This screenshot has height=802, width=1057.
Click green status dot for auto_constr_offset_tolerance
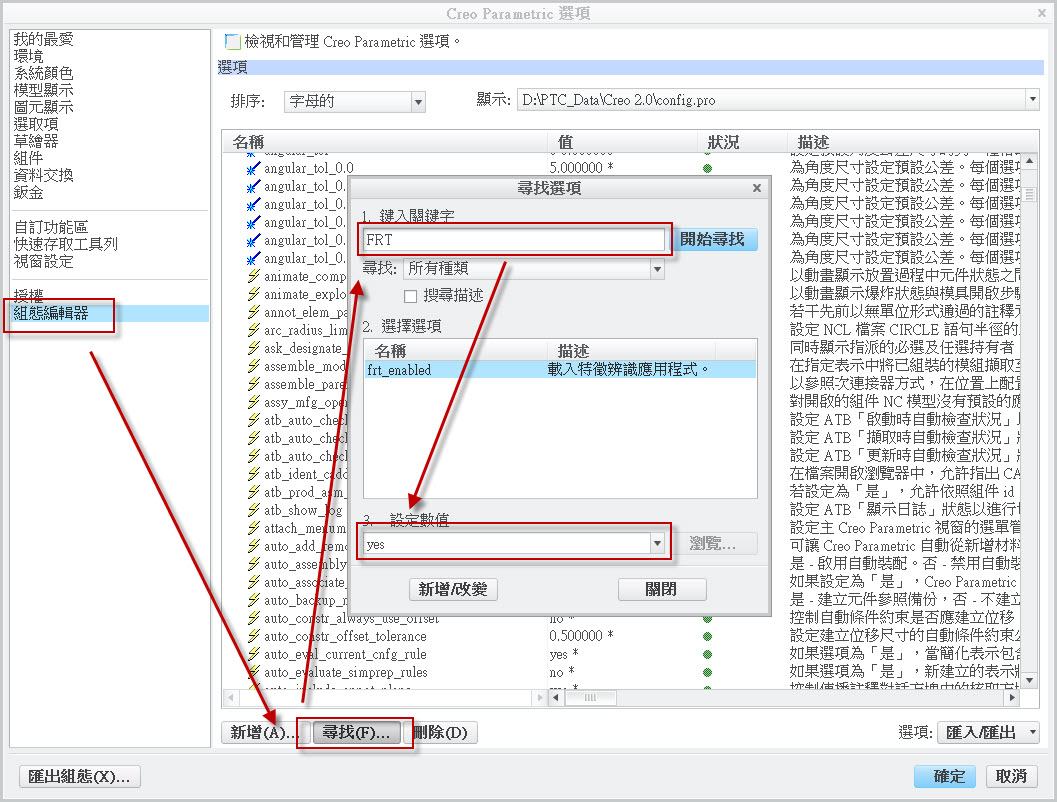tap(707, 636)
